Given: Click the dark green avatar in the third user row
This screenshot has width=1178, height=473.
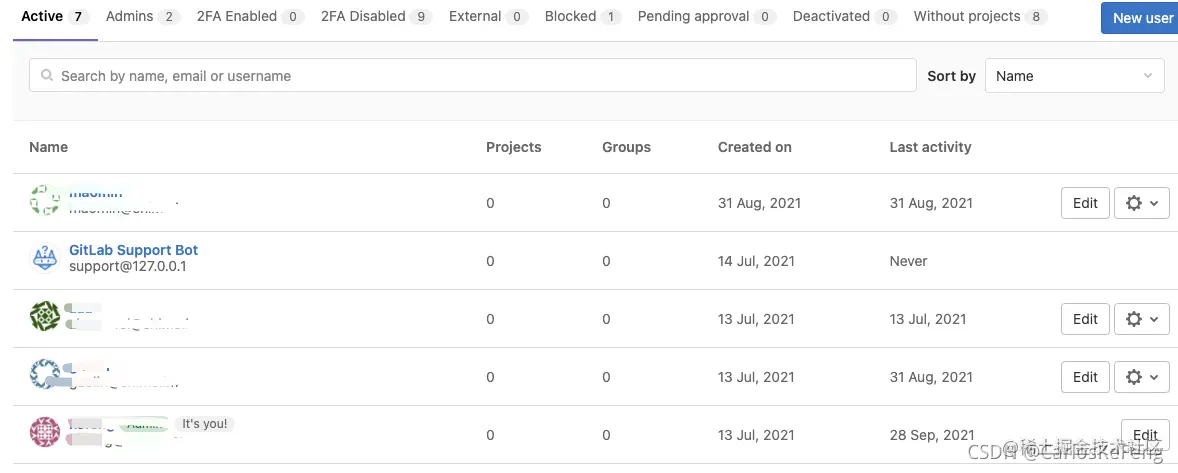Looking at the screenshot, I should 45,317.
